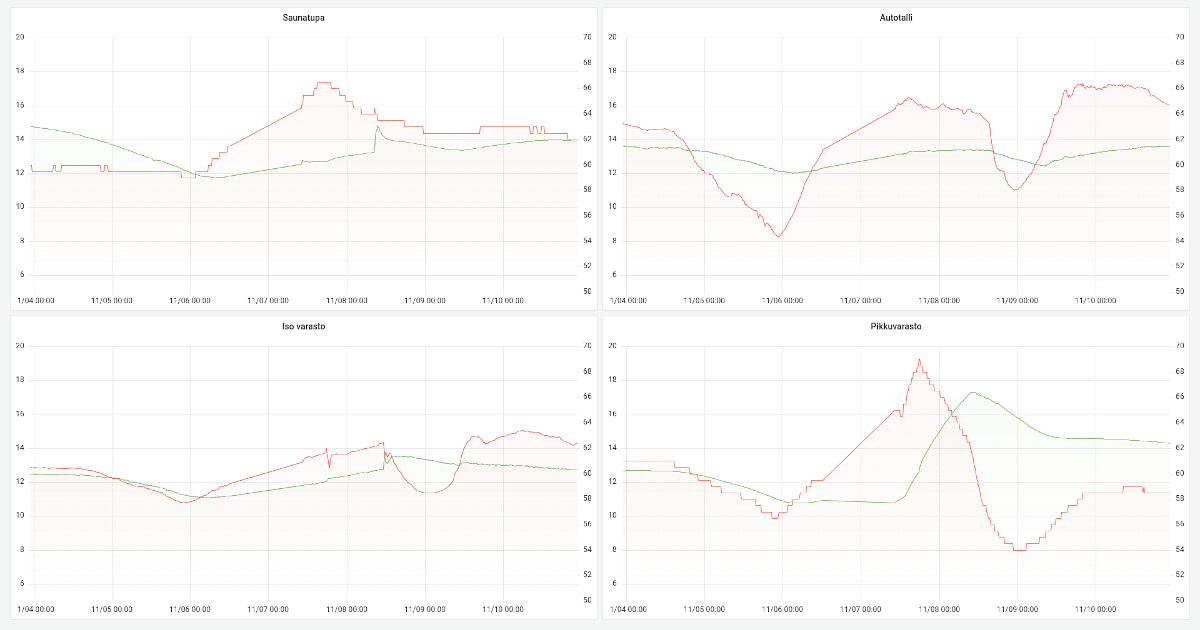
Task: Click 11/09 00:00 on the Pikkuvarasto time axis
Action: 1016,609
